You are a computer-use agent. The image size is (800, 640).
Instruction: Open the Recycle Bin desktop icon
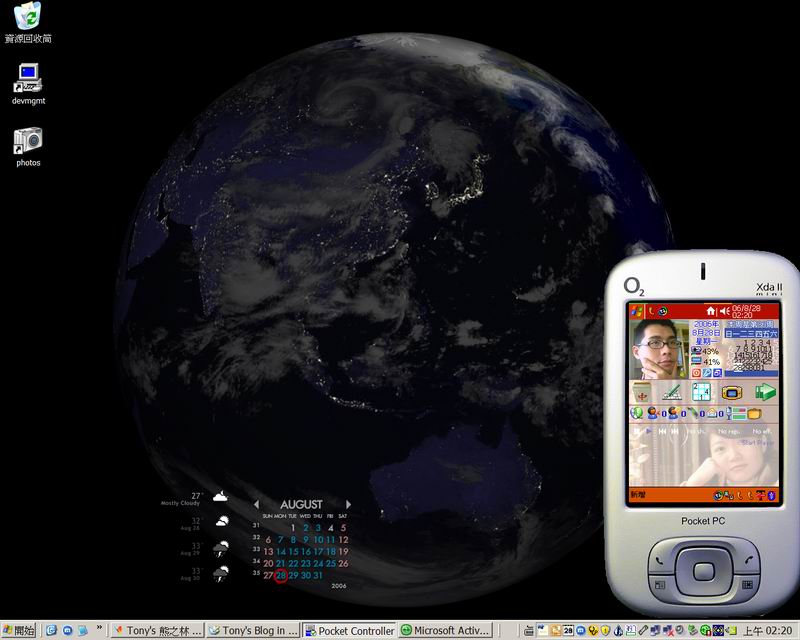click(28, 21)
